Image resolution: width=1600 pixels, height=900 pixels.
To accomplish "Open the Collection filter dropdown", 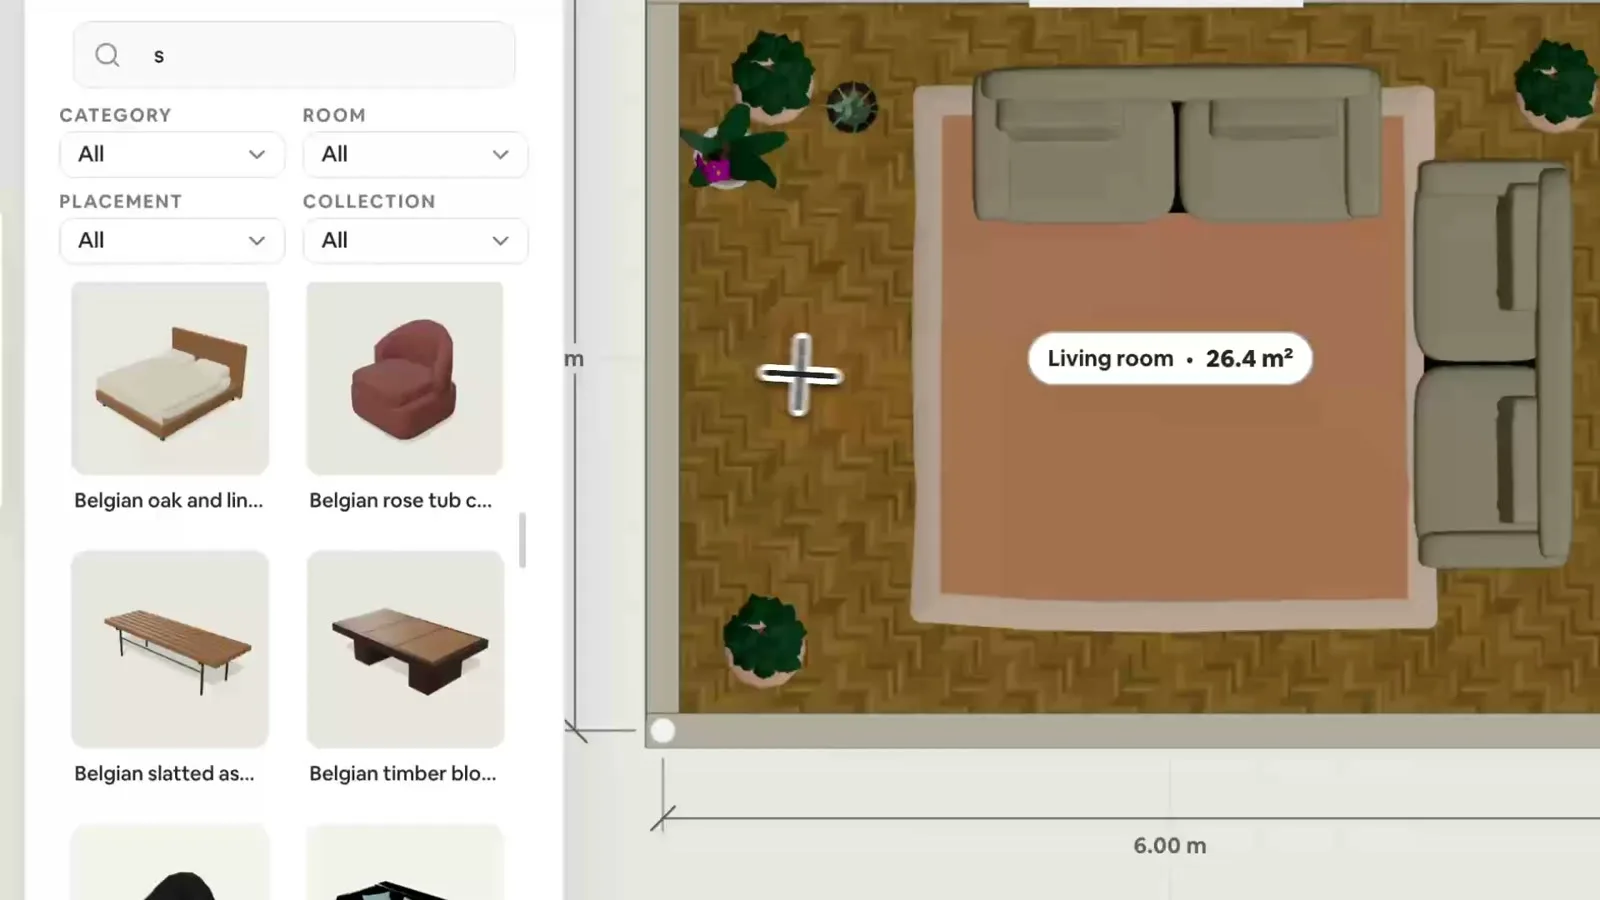I will point(415,240).
